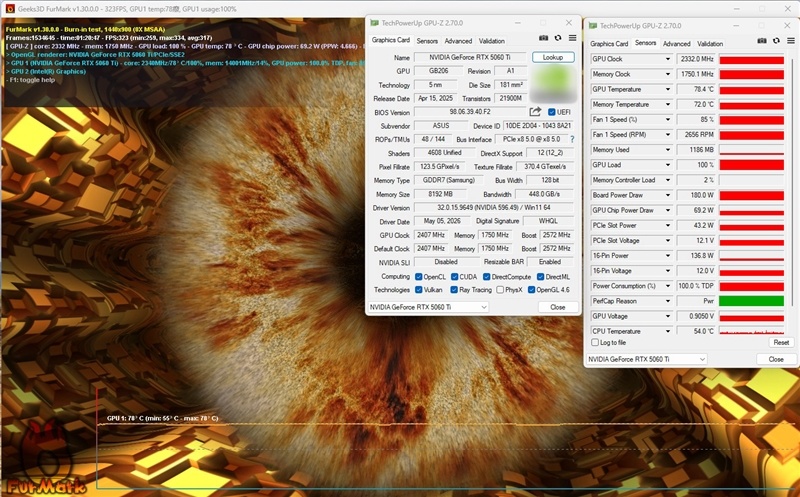Click the NVIDIA GeForce RTX 5060 Ti Name field
The width and height of the screenshot is (800, 497).
(x=469, y=57)
